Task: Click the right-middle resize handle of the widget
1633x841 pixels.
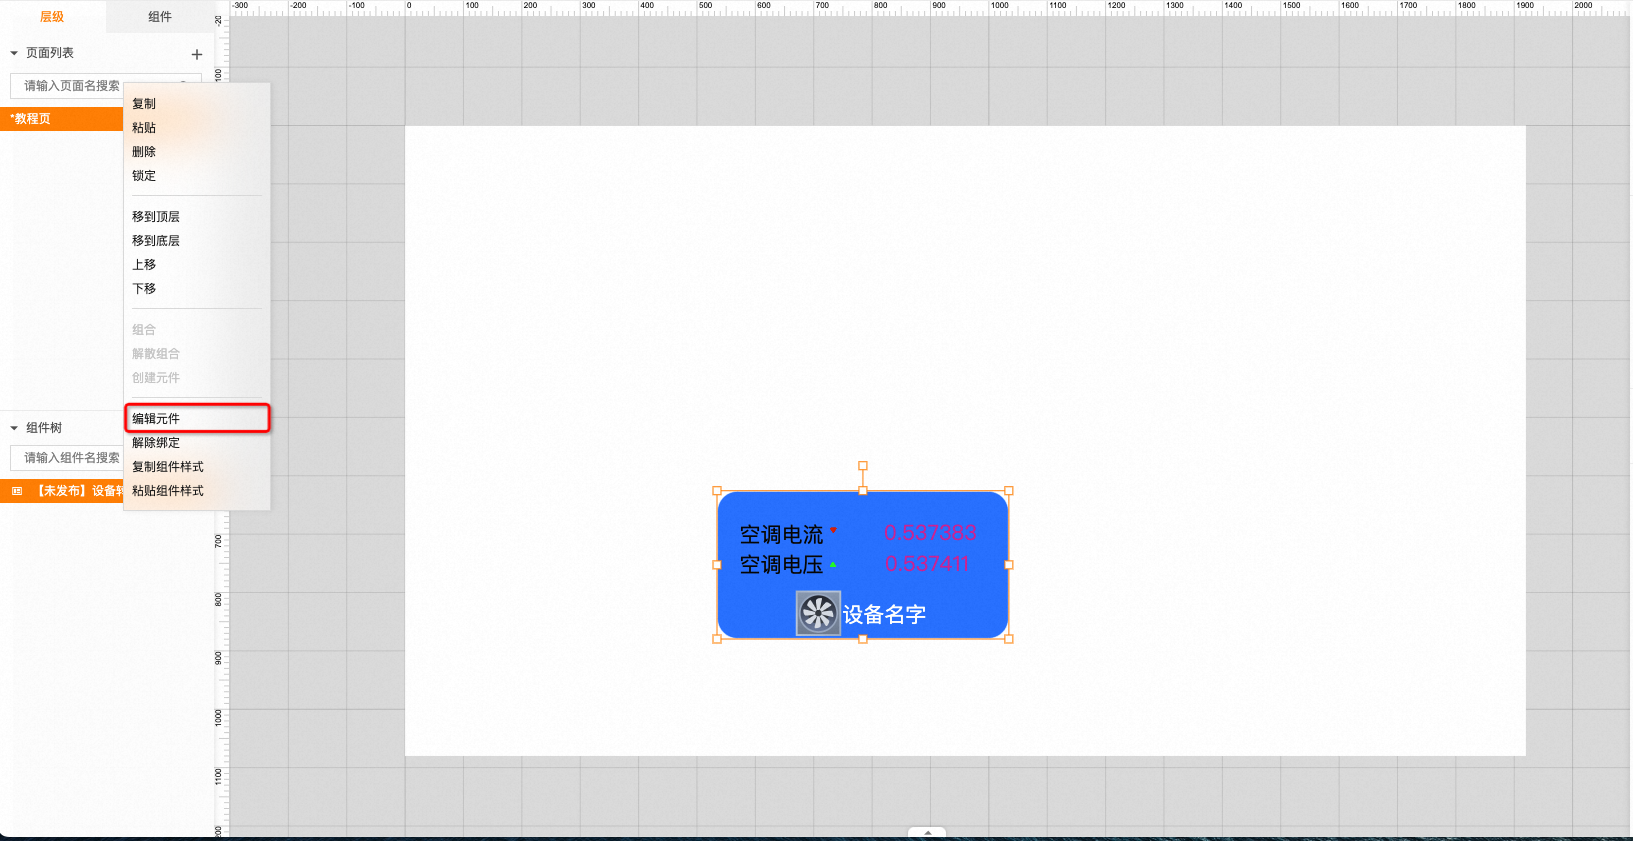Action: tap(1009, 565)
